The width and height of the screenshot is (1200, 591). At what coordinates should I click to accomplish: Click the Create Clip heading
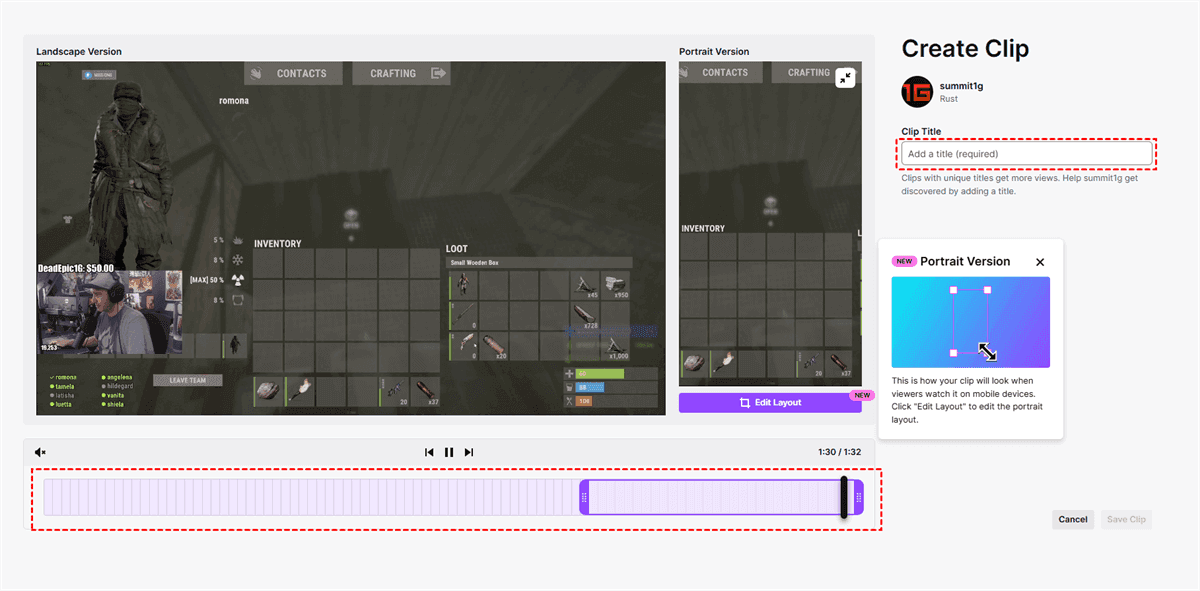pos(965,49)
